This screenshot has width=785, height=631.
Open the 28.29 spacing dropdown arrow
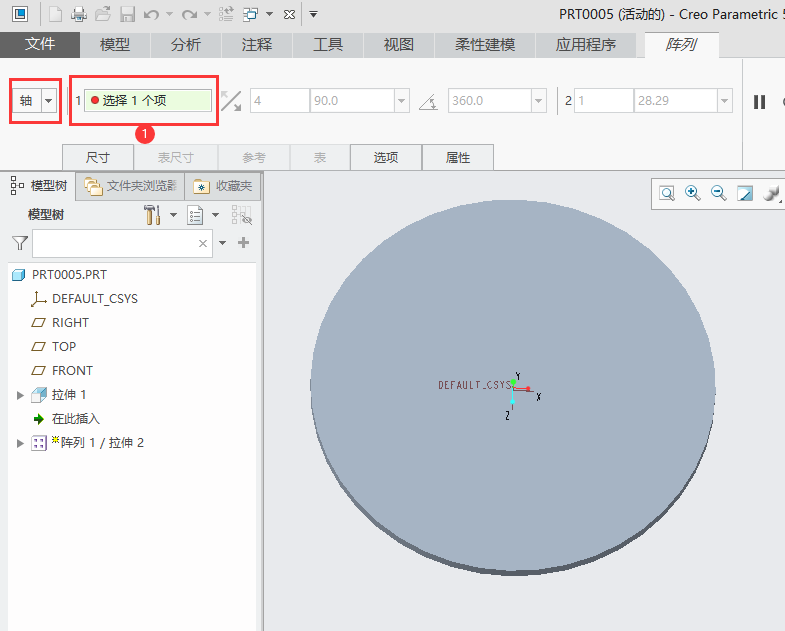tap(724, 101)
